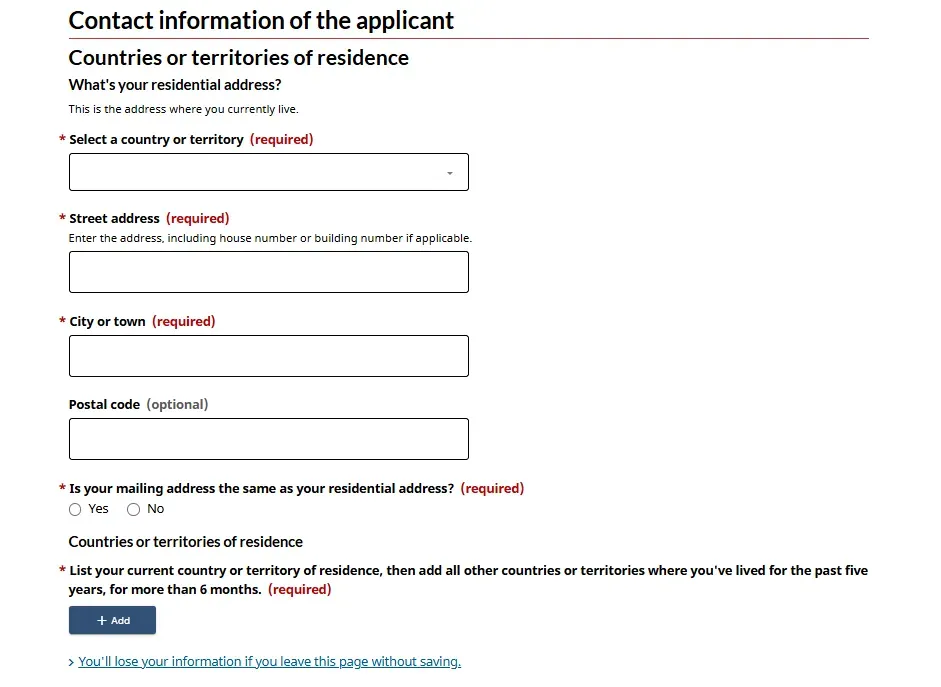The image size is (941, 687).
Task: Expand the chevron beside the lose-information warning
Action: tap(71, 663)
